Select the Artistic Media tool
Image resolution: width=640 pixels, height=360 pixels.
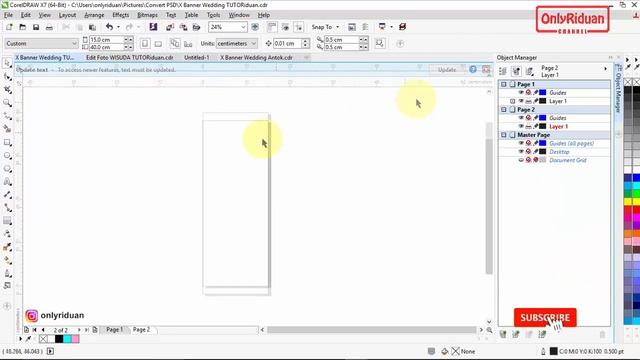7,129
